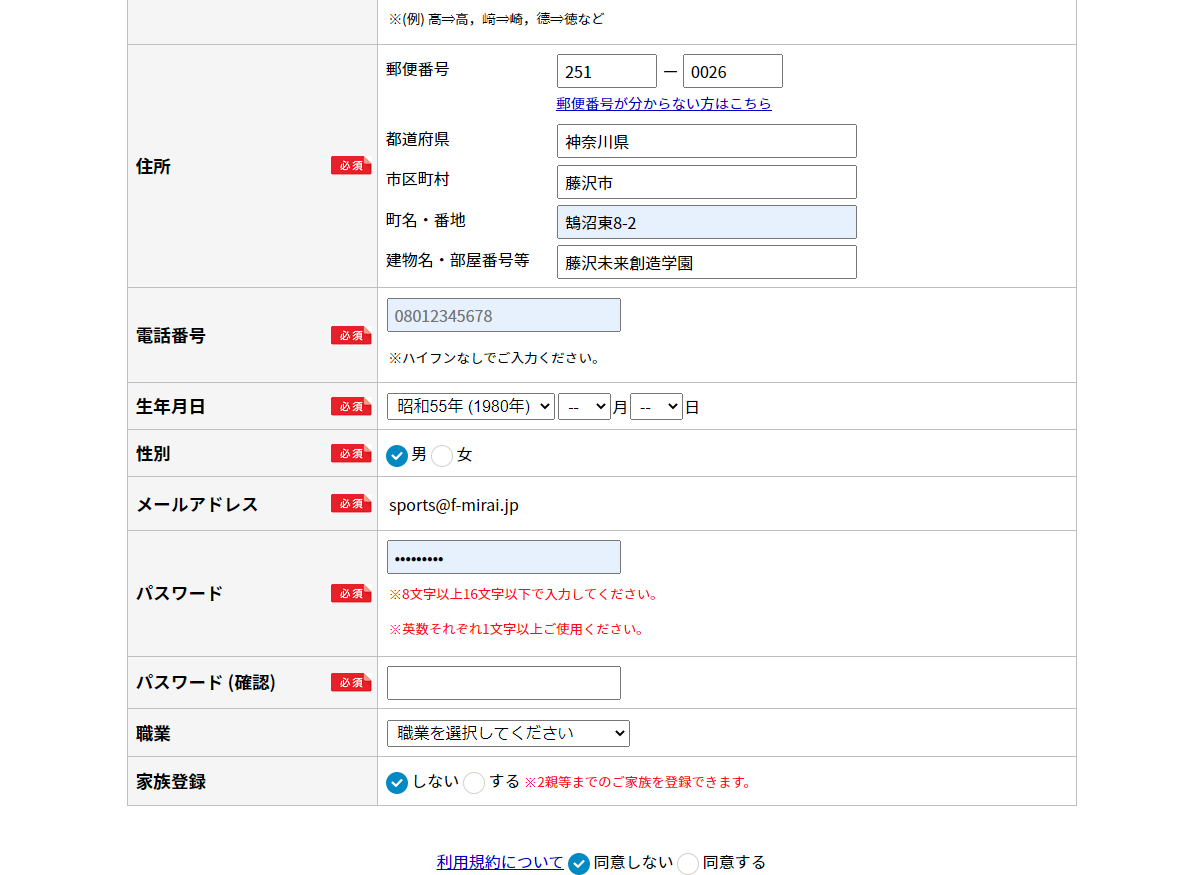Click the 都道府県 prefecture input field
The height and width of the screenshot is (875, 1178).
pyautogui.click(x=706, y=141)
